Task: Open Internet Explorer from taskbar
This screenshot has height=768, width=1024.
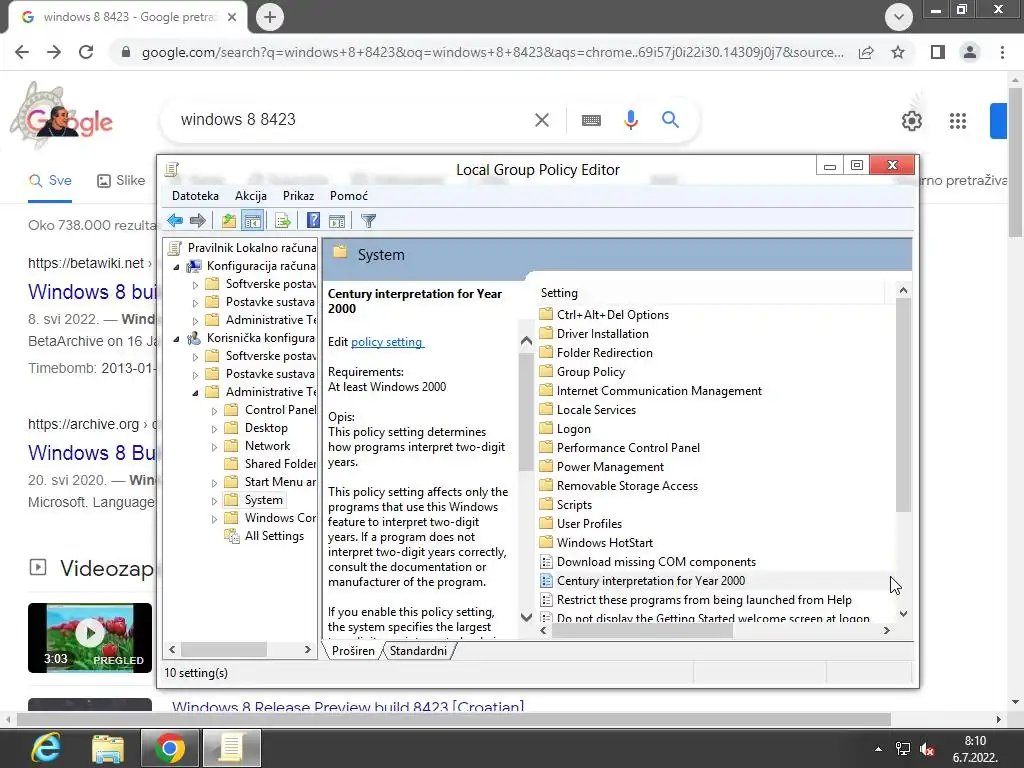Action: (46, 748)
